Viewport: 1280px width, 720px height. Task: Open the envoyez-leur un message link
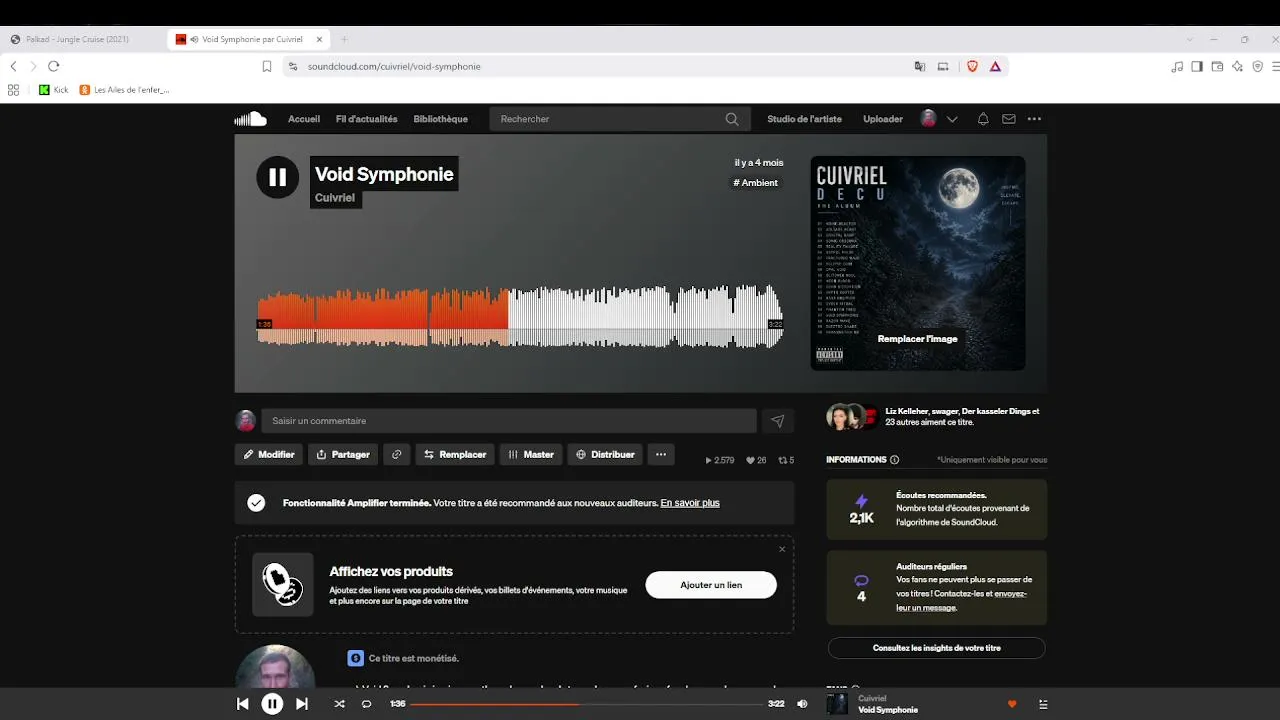(x=962, y=601)
